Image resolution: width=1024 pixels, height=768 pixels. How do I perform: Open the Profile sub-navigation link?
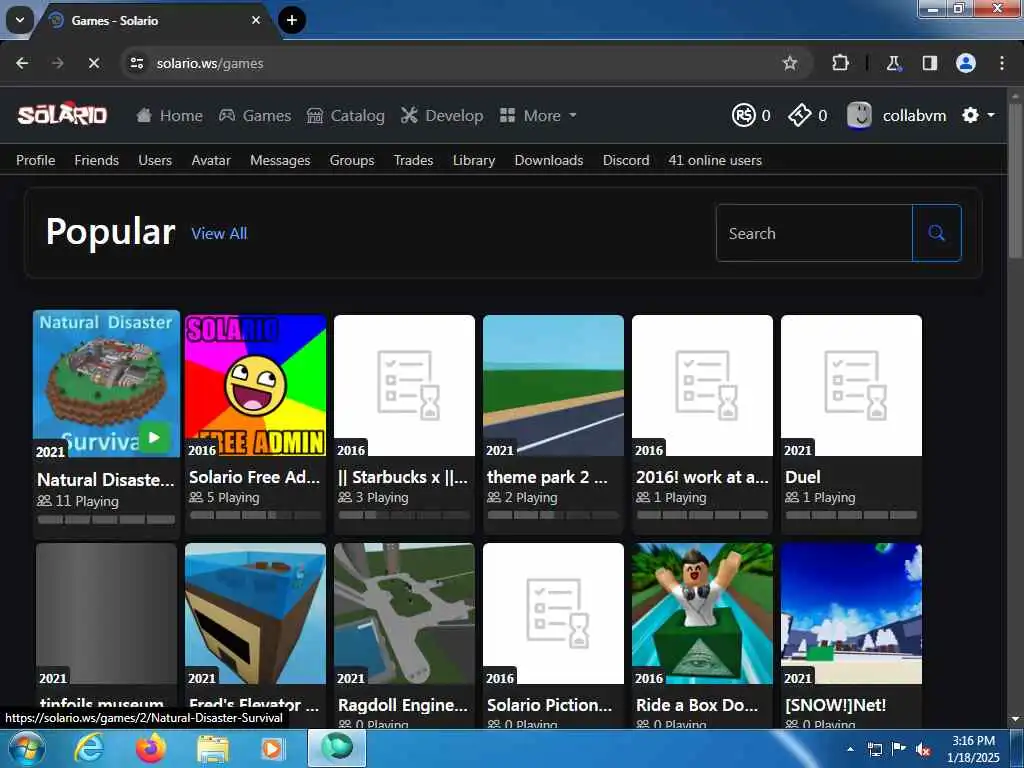point(35,160)
